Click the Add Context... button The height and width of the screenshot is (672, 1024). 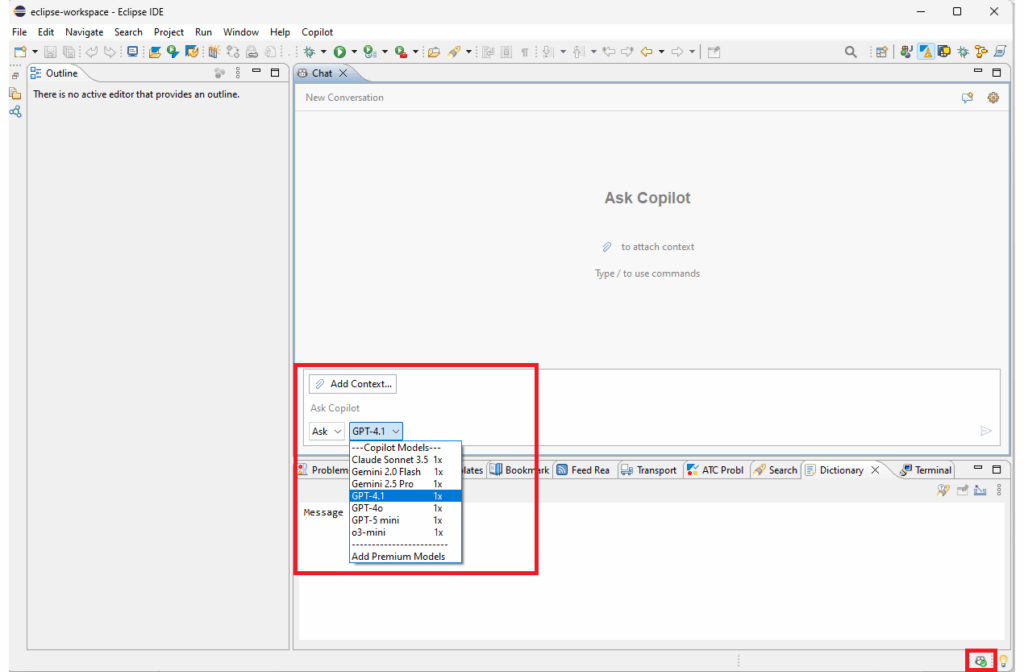click(353, 384)
